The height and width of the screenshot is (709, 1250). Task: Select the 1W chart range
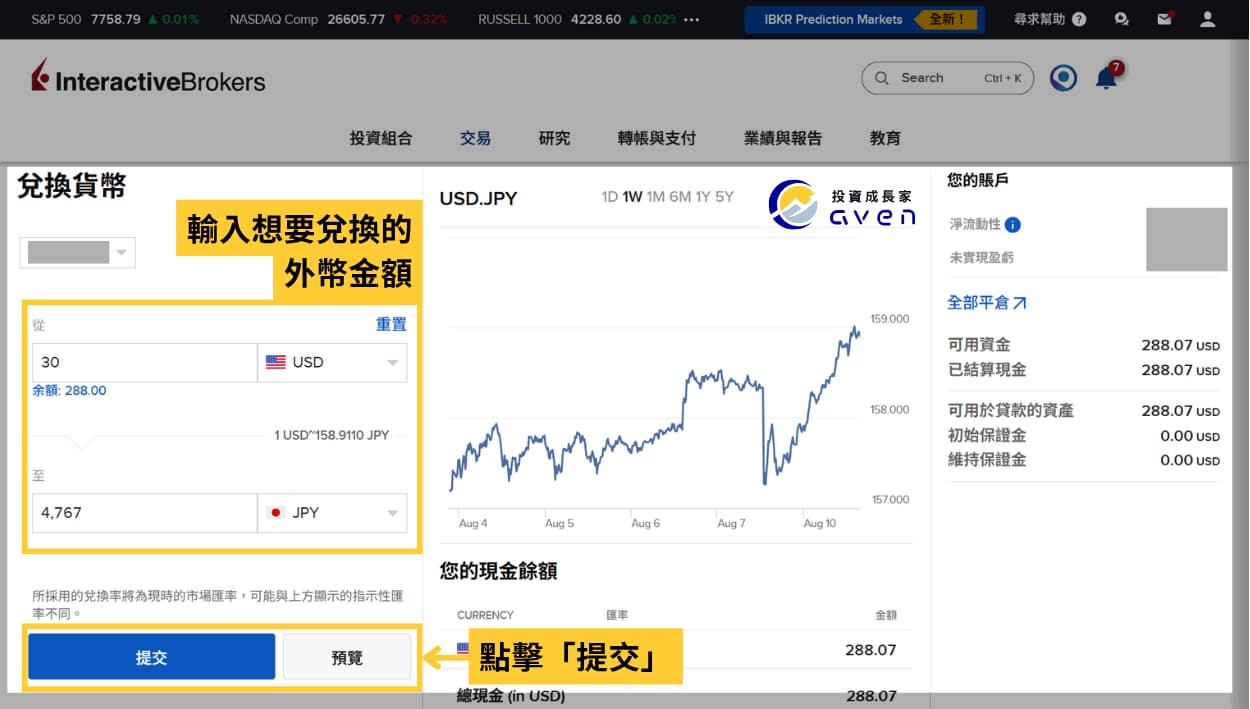pyautogui.click(x=632, y=197)
